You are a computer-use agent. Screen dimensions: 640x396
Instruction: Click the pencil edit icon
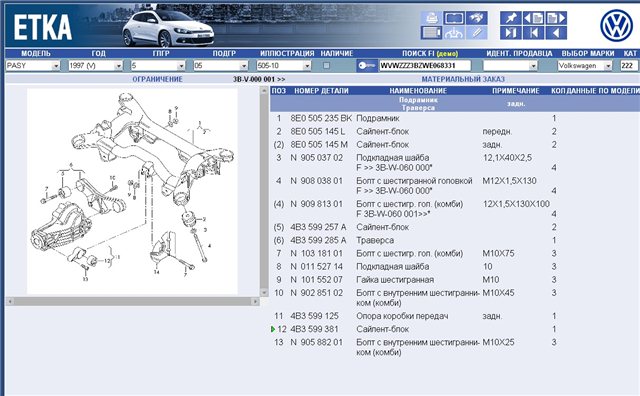click(477, 33)
